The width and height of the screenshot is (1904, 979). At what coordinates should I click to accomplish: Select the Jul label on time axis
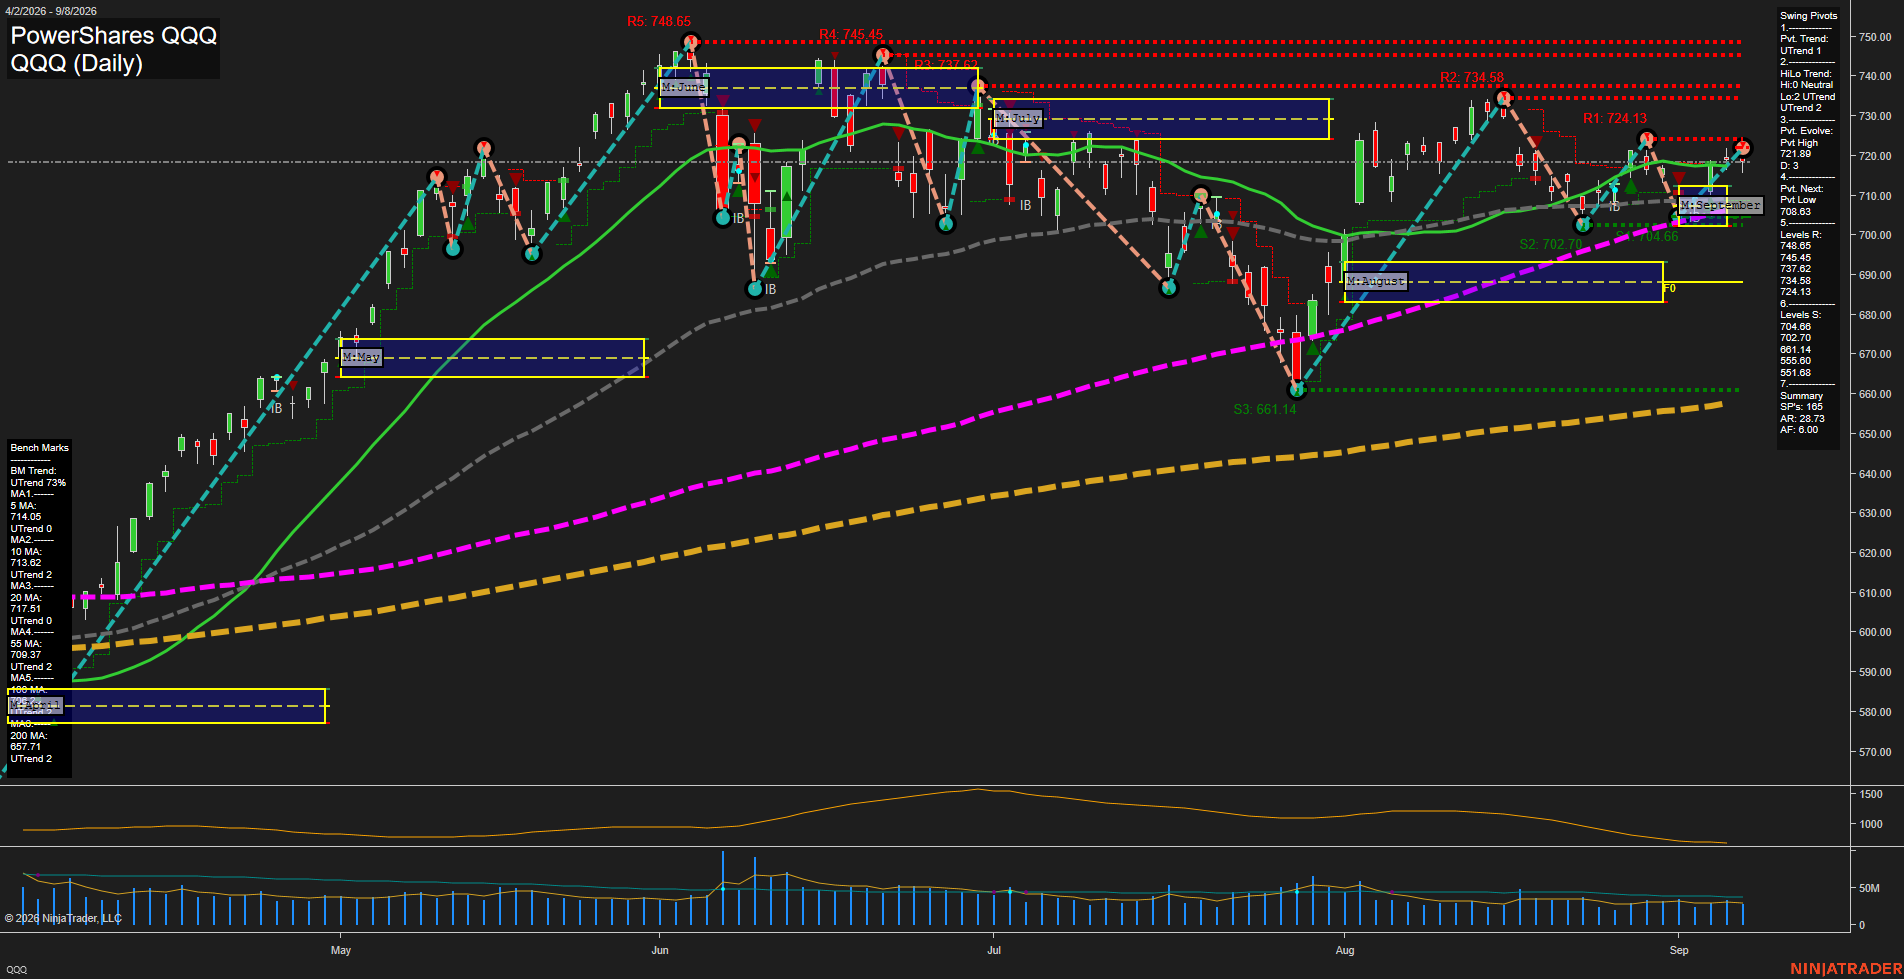point(994,950)
